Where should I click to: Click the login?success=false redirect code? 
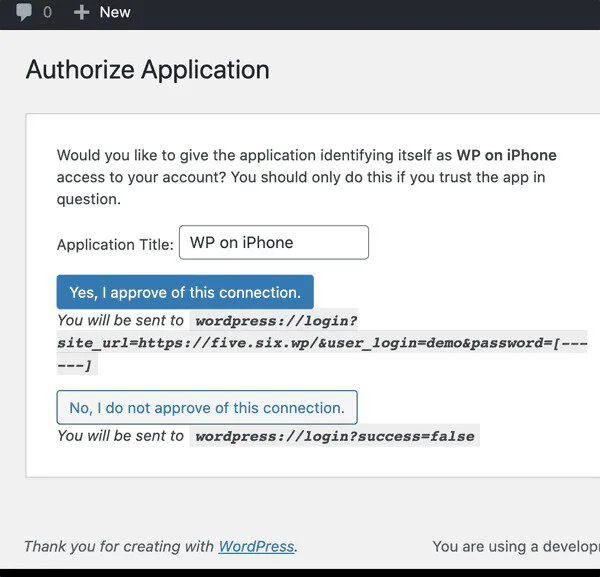click(x=335, y=436)
